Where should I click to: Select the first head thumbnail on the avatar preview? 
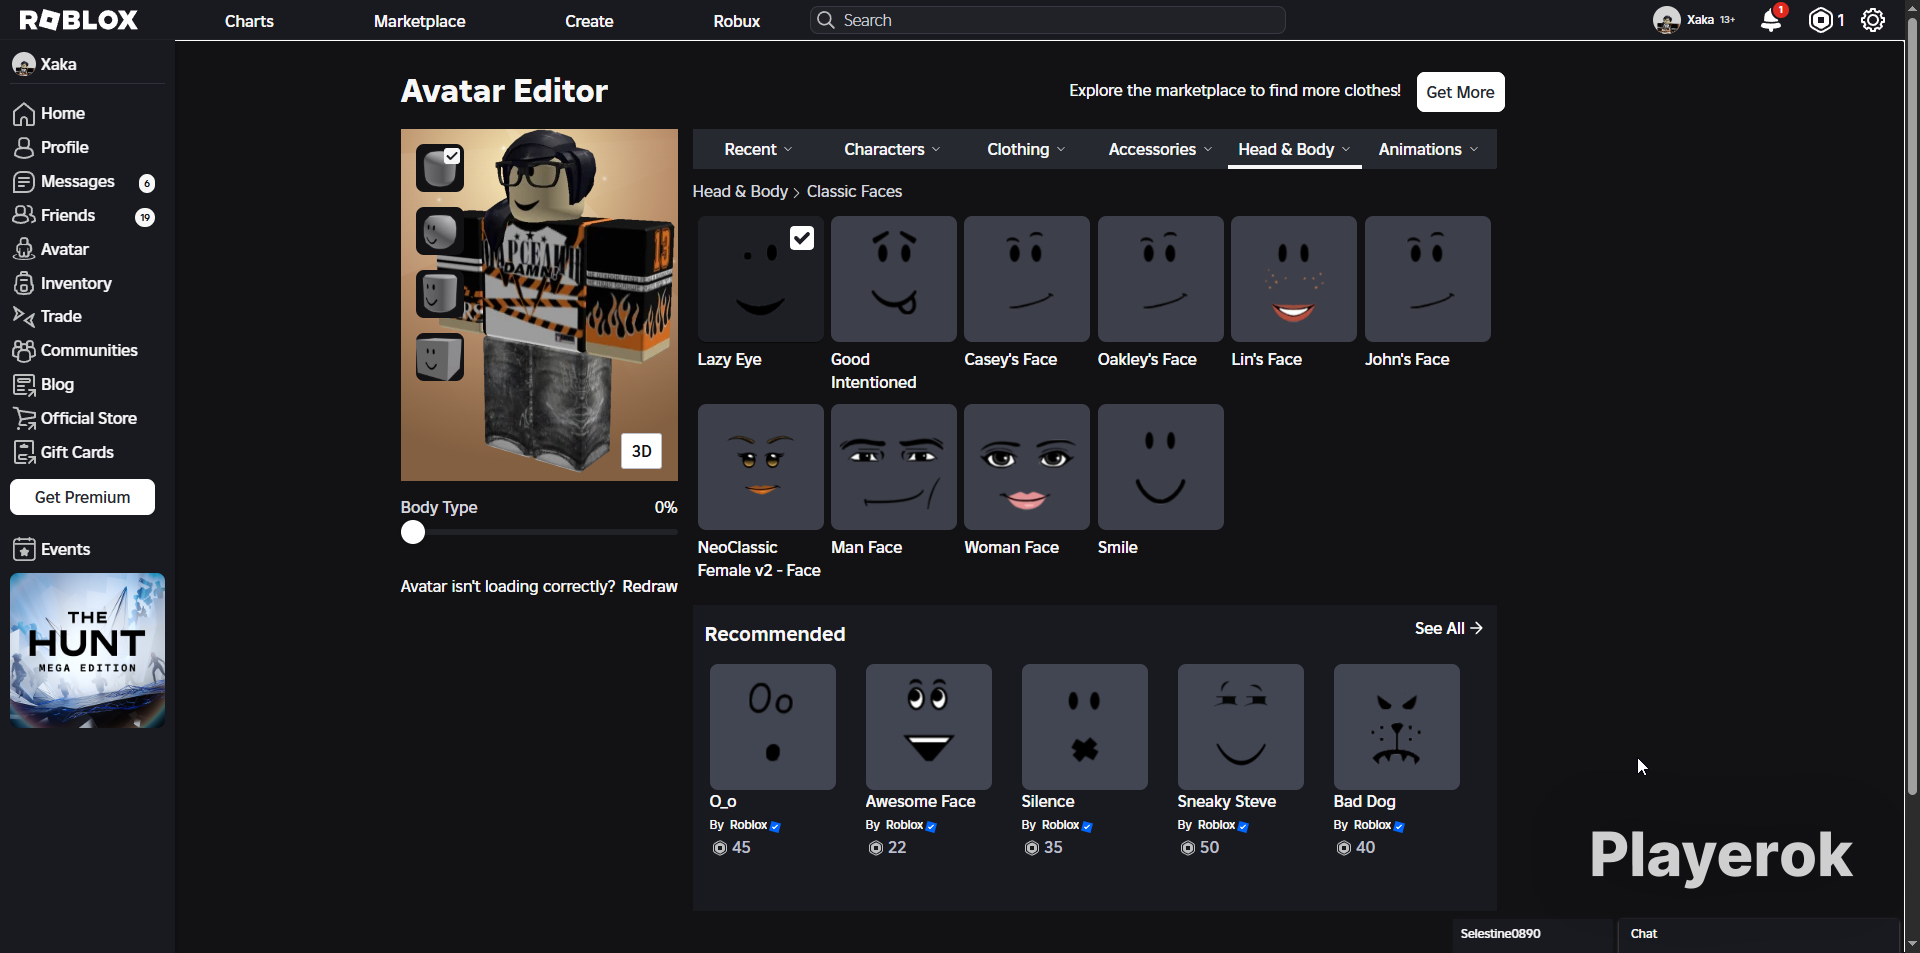click(x=439, y=168)
